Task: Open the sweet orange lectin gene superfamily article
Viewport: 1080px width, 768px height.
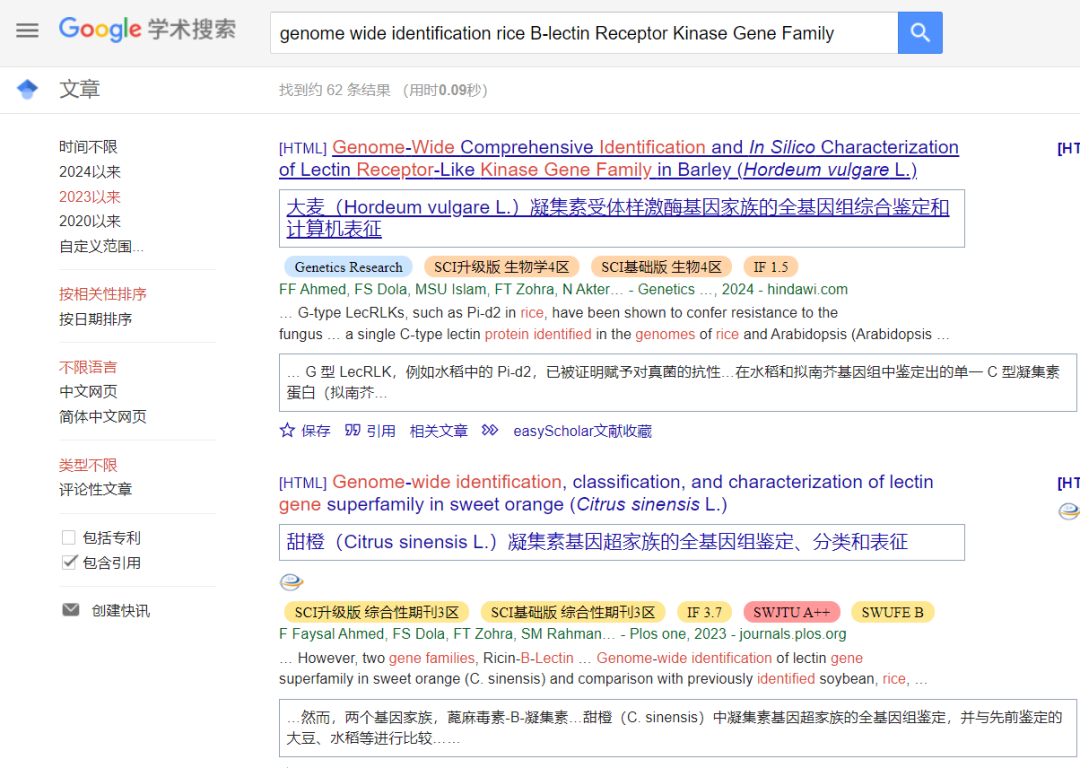Action: coord(606,493)
